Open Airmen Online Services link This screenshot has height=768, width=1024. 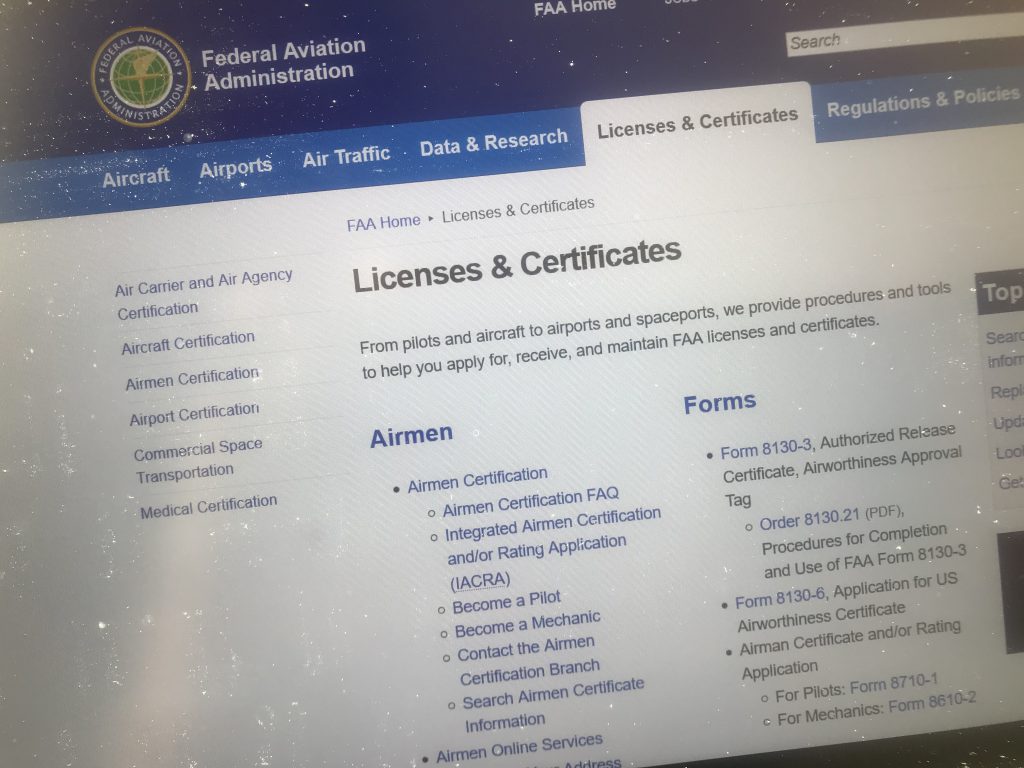pyautogui.click(x=519, y=748)
